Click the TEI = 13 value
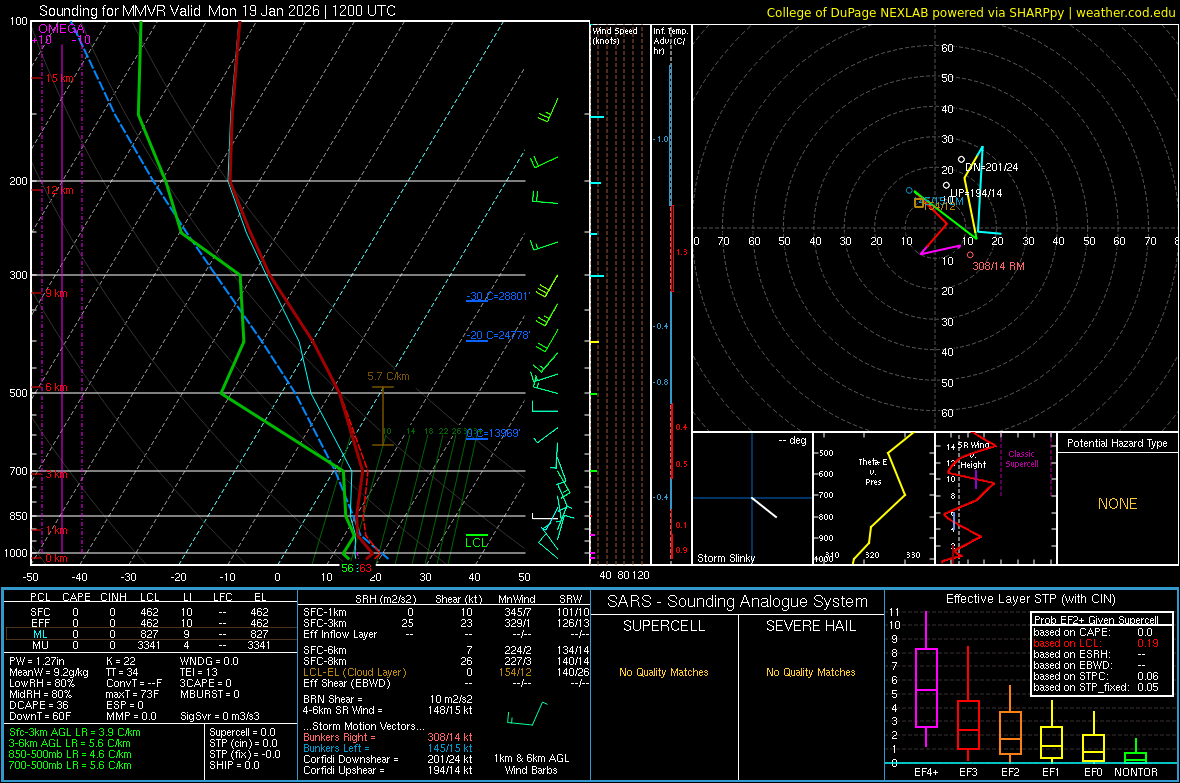 click(199, 672)
